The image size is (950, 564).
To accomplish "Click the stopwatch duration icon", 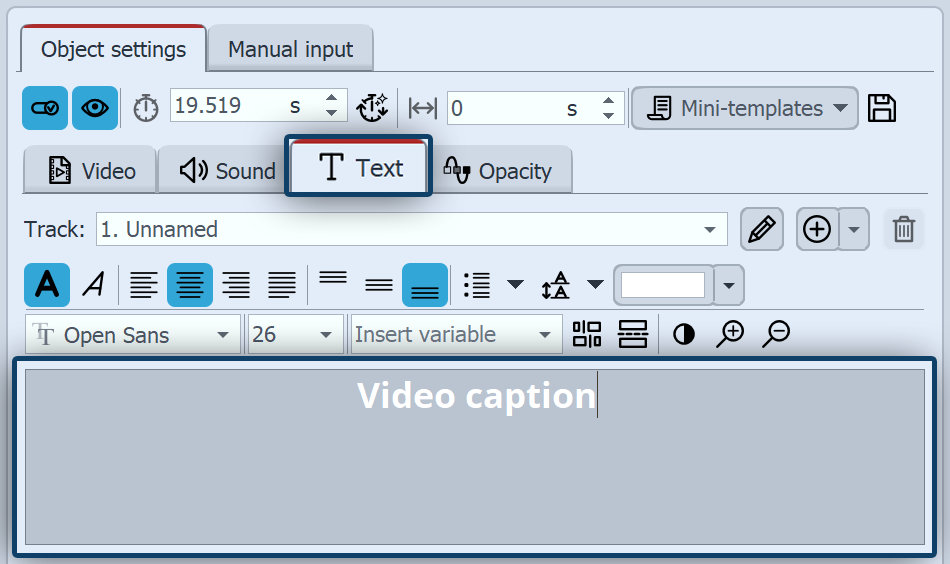I will tap(145, 108).
